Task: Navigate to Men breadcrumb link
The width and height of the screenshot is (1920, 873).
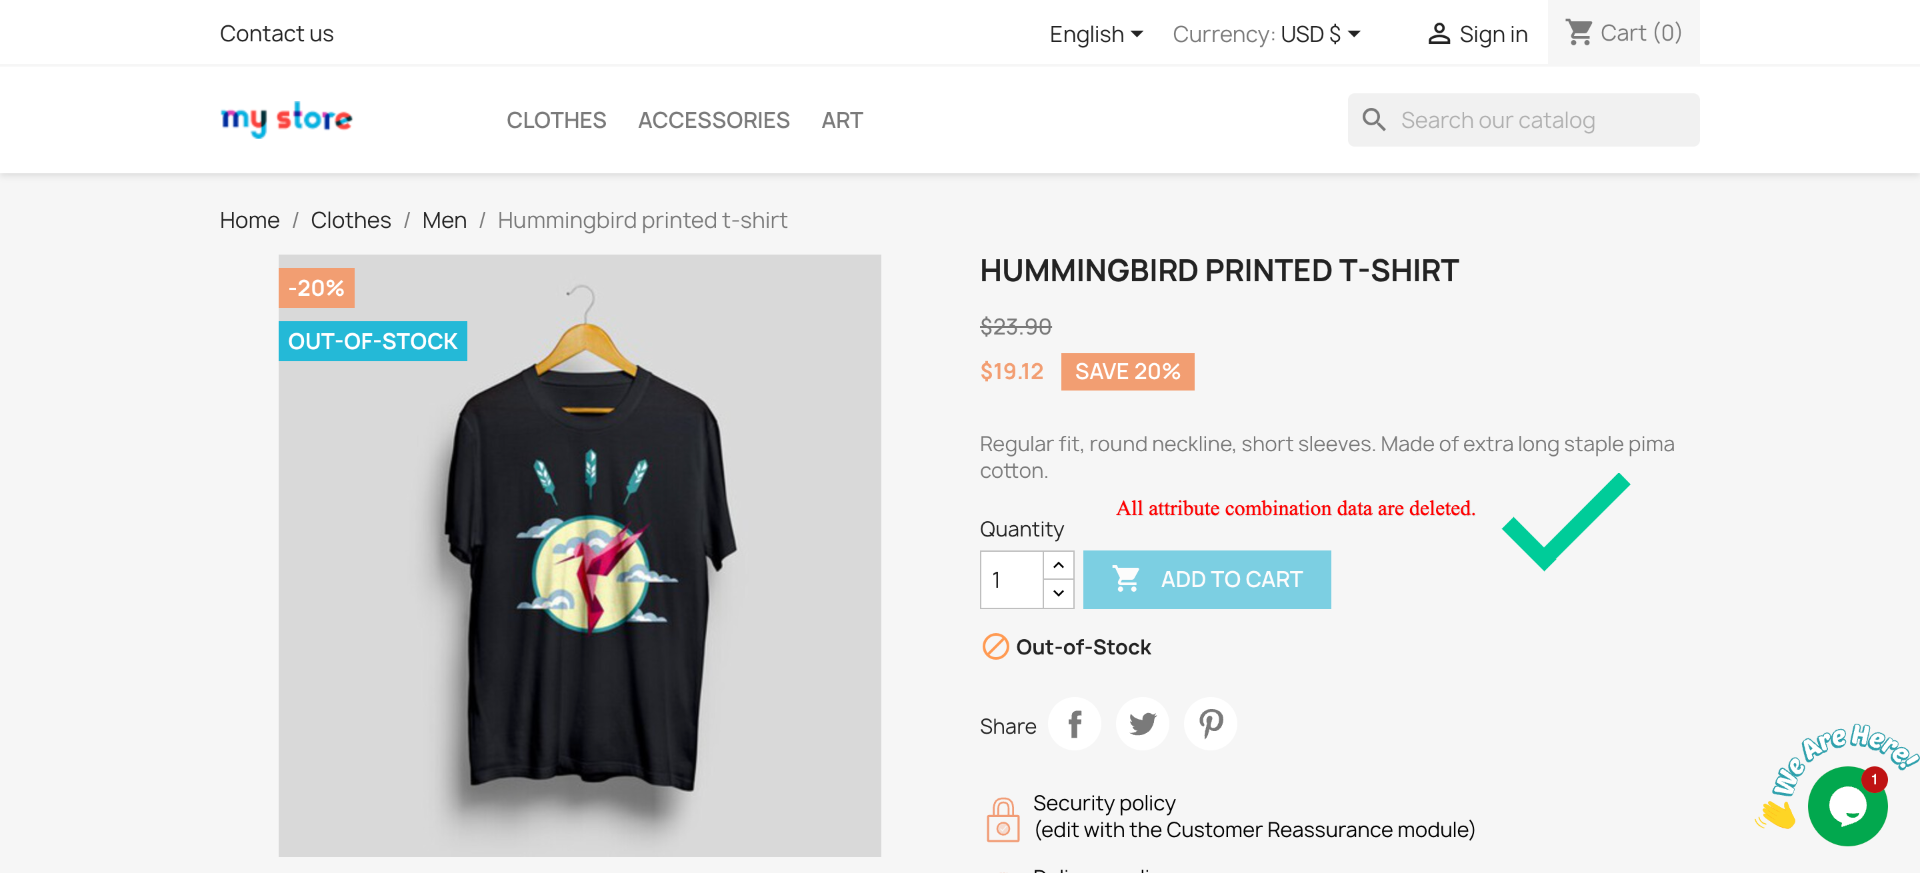Action: click(444, 220)
